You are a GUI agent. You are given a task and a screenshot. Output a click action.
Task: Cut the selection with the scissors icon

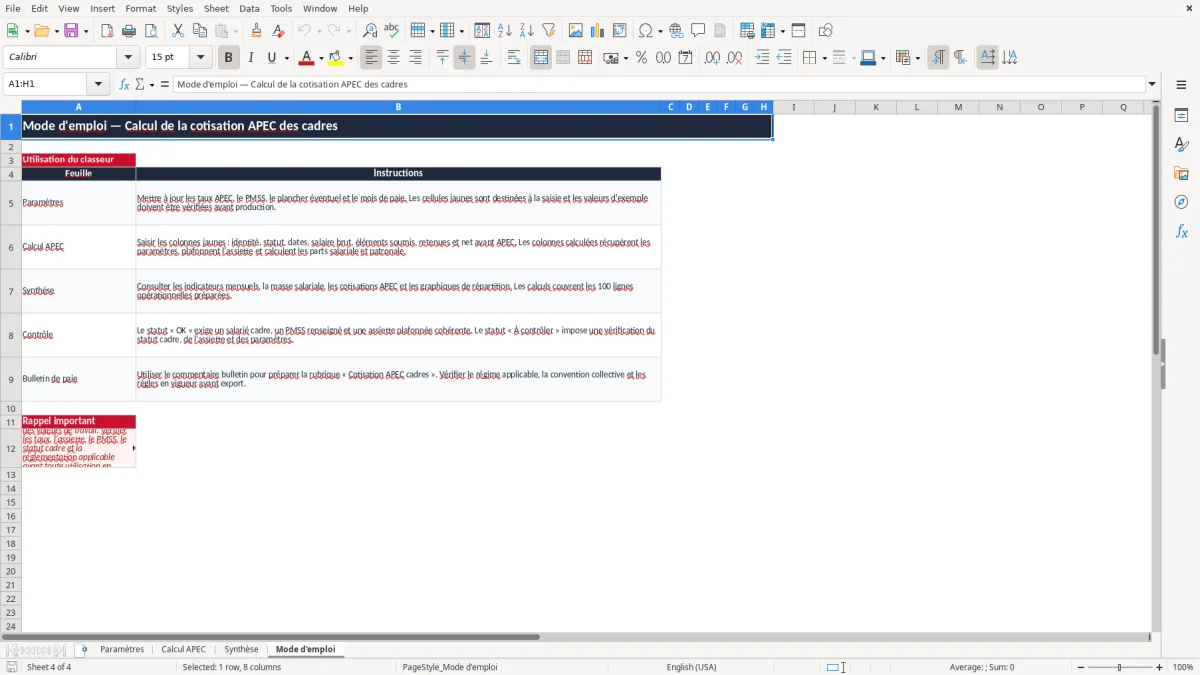pos(178,31)
